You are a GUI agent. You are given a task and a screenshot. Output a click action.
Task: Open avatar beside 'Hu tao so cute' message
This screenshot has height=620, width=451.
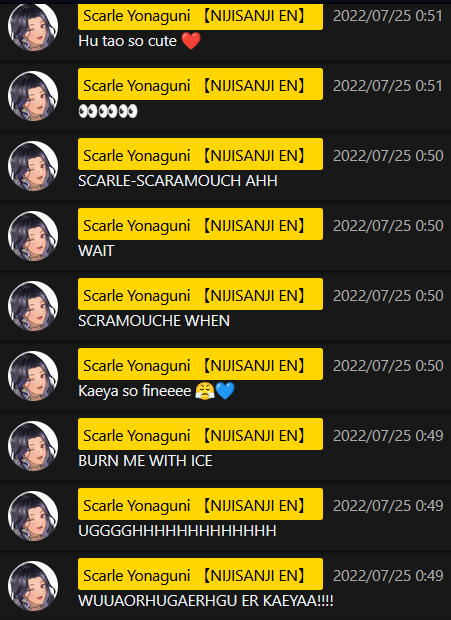[x=33, y=26]
